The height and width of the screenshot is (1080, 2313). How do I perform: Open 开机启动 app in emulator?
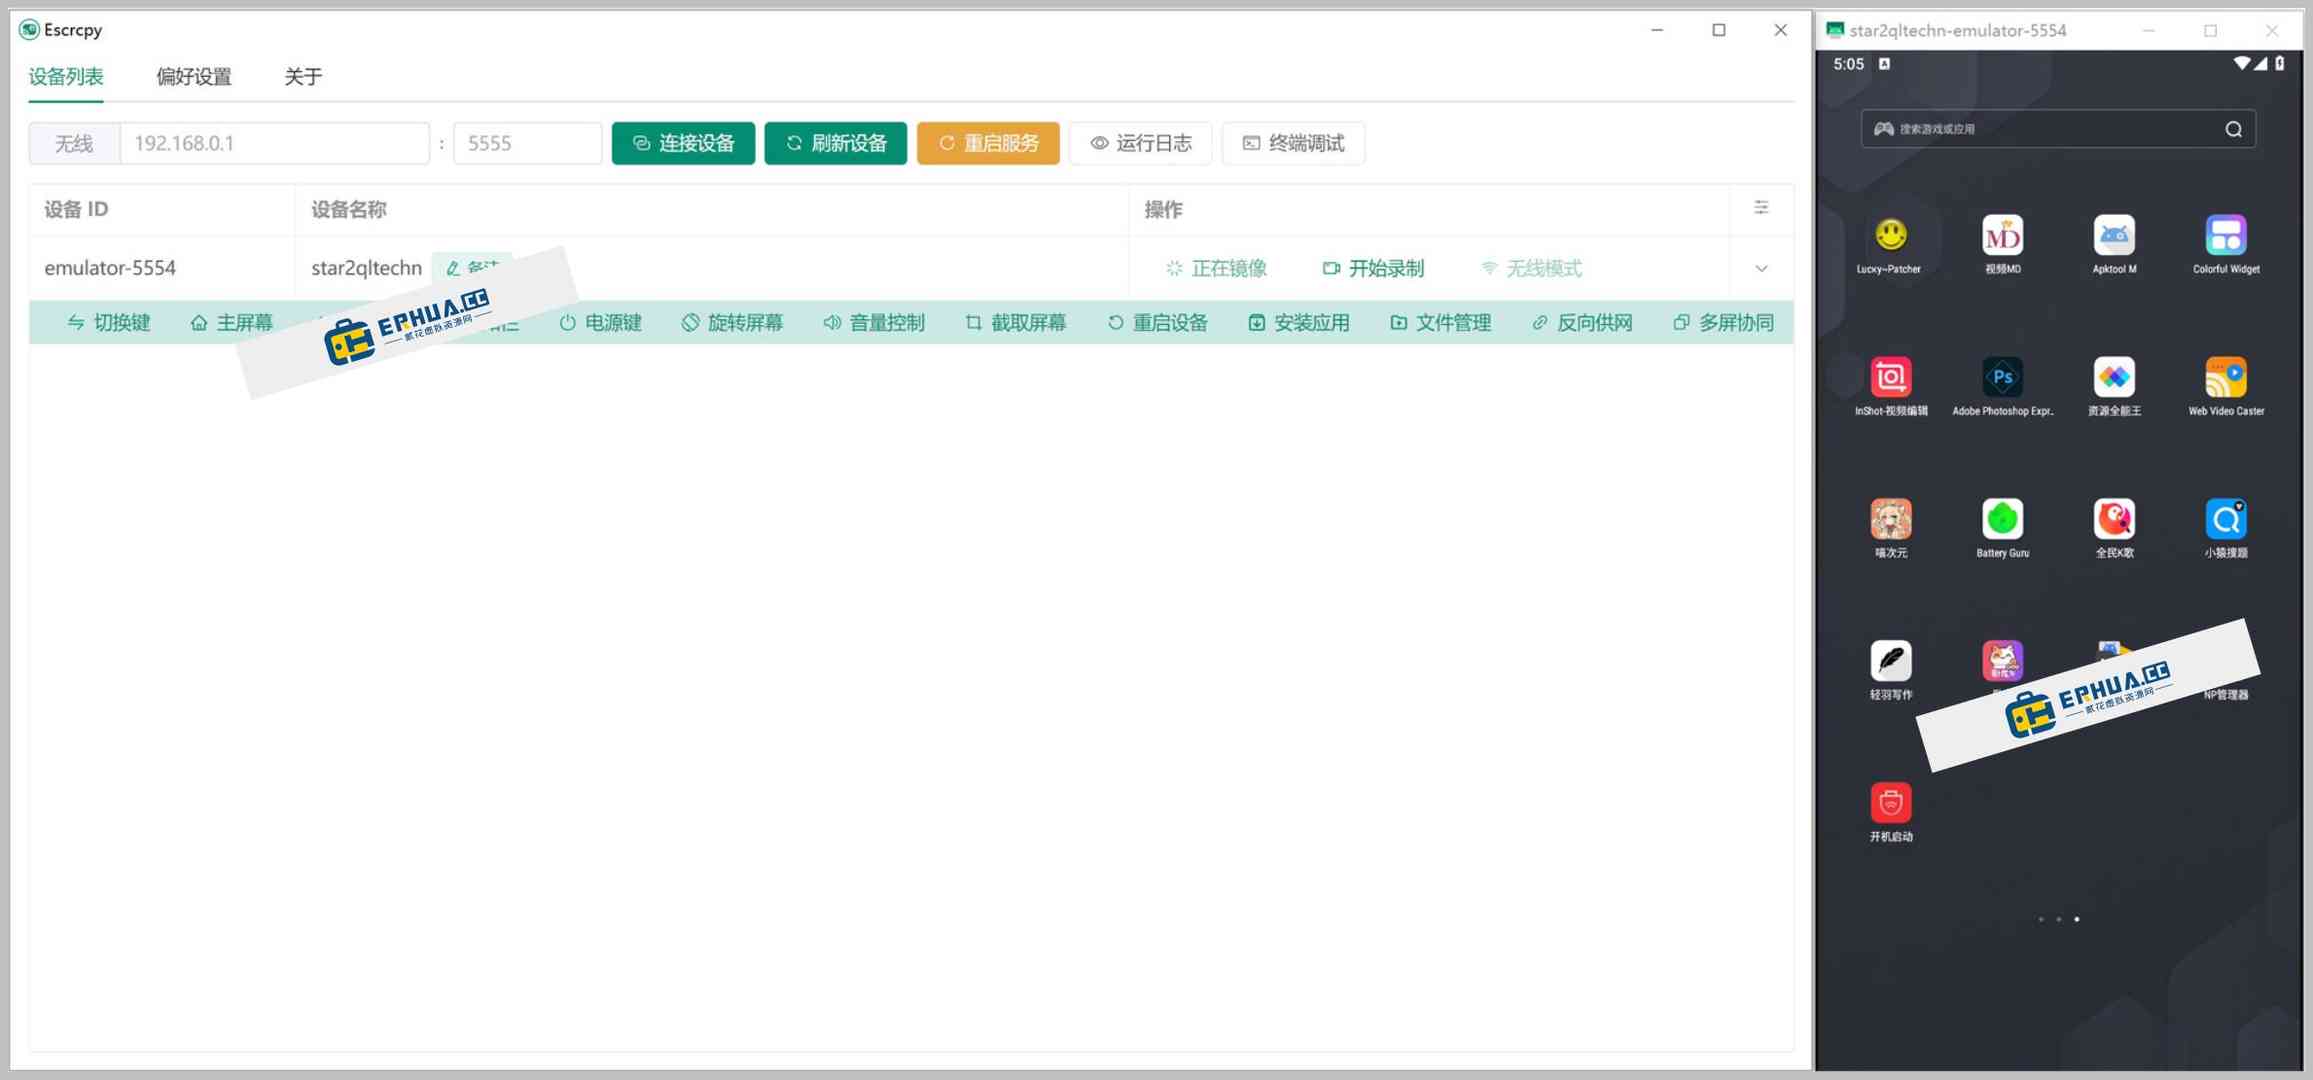pos(1890,813)
